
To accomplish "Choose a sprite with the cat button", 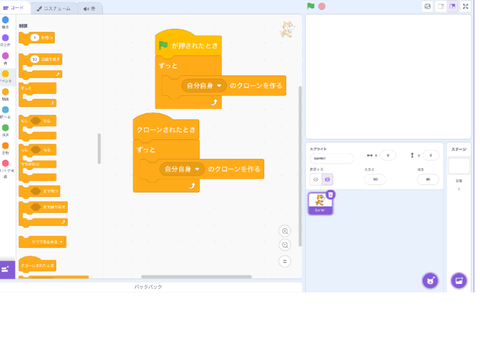I will [430, 281].
